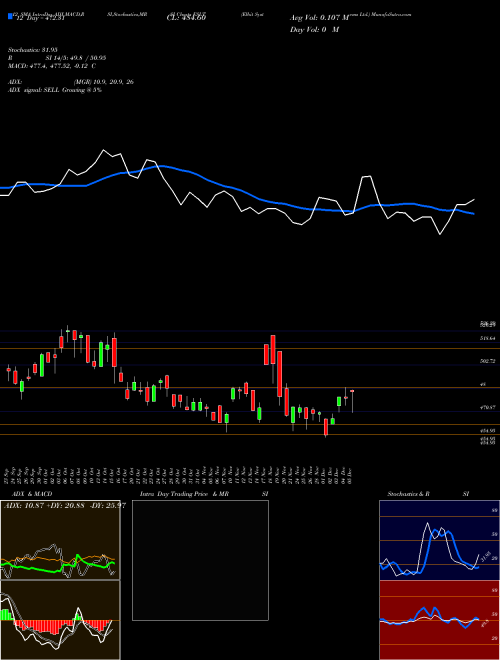Click the MACD histogram chart thumbnail
Viewport: 500px width, 660px height.
60,620
